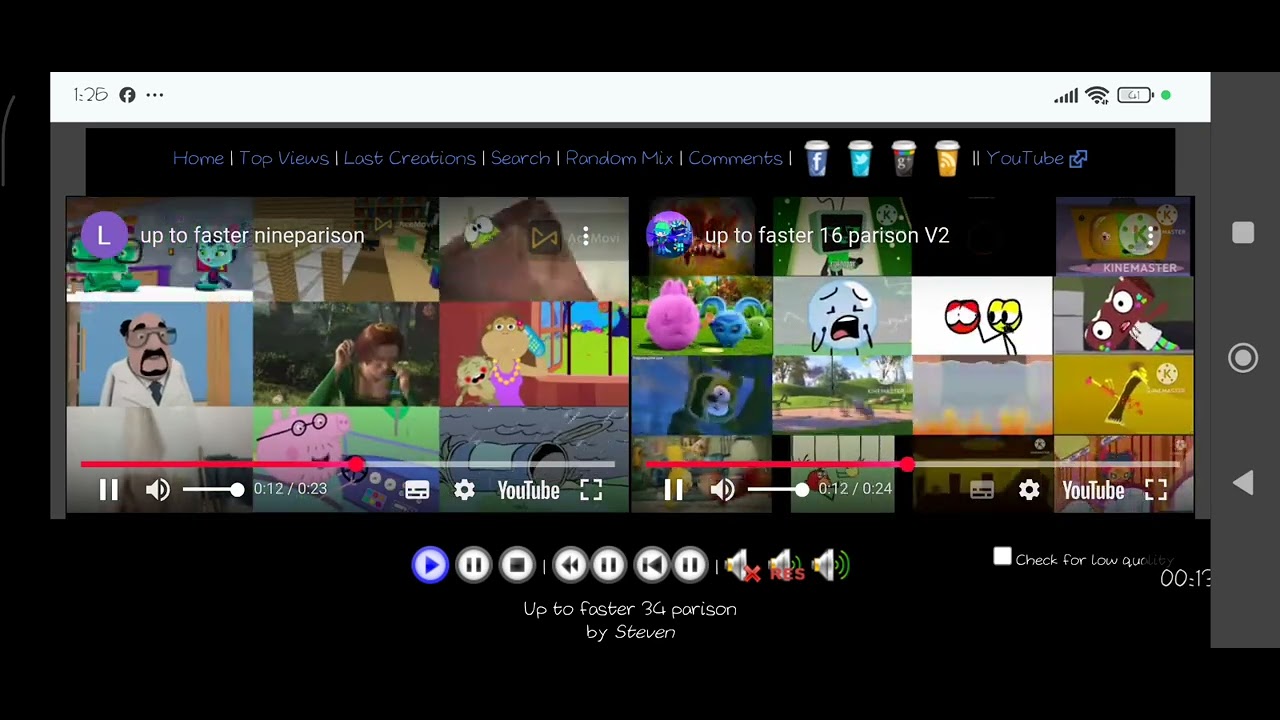Enable Check for low quality checkbox
The image size is (1280, 720).
click(1002, 558)
